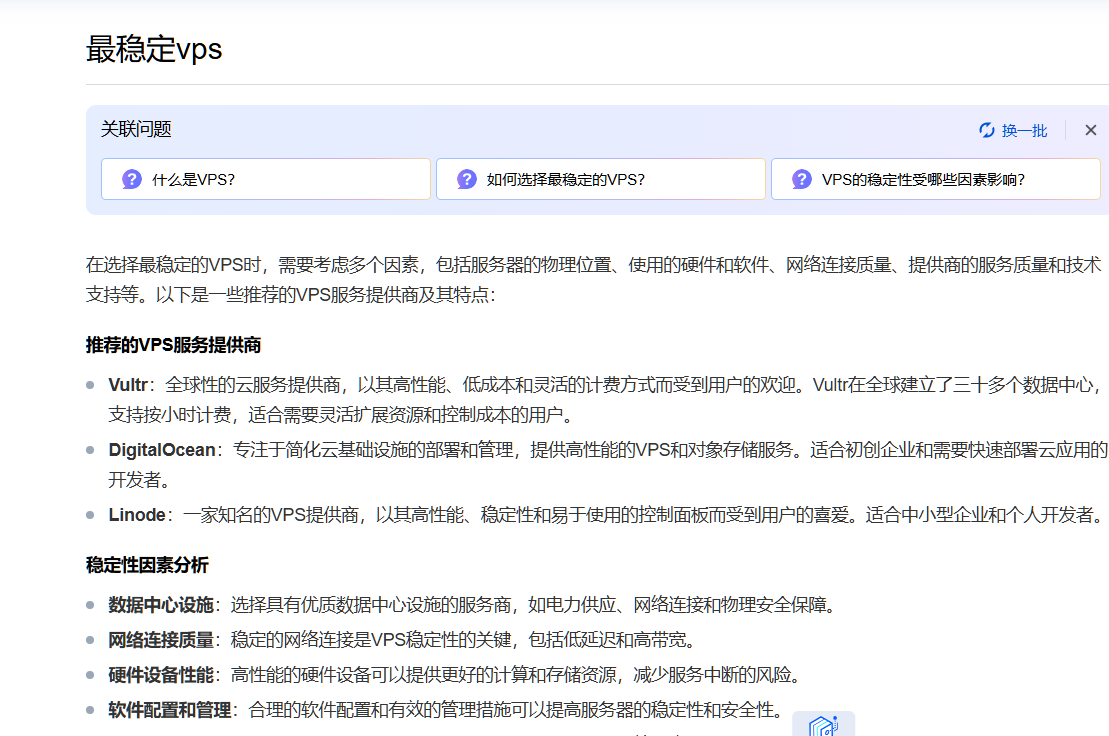Click the bold text 网络连接质量
Screen dimensions: 1109x736
[161, 640]
